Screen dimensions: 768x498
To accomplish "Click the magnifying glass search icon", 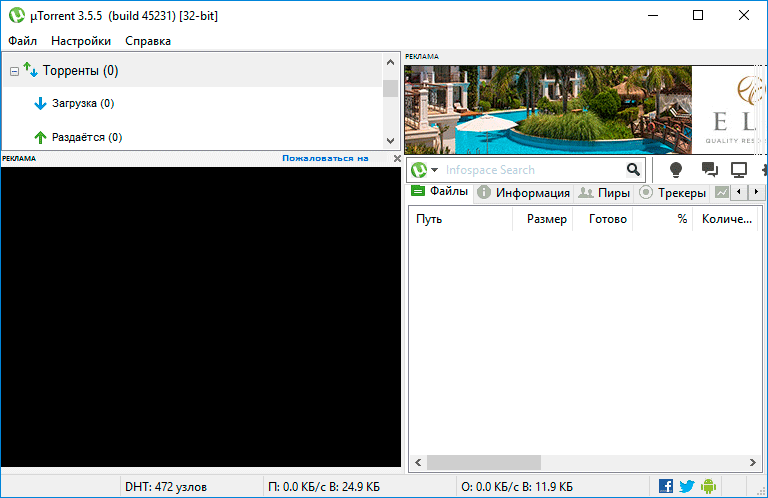I will pos(633,169).
